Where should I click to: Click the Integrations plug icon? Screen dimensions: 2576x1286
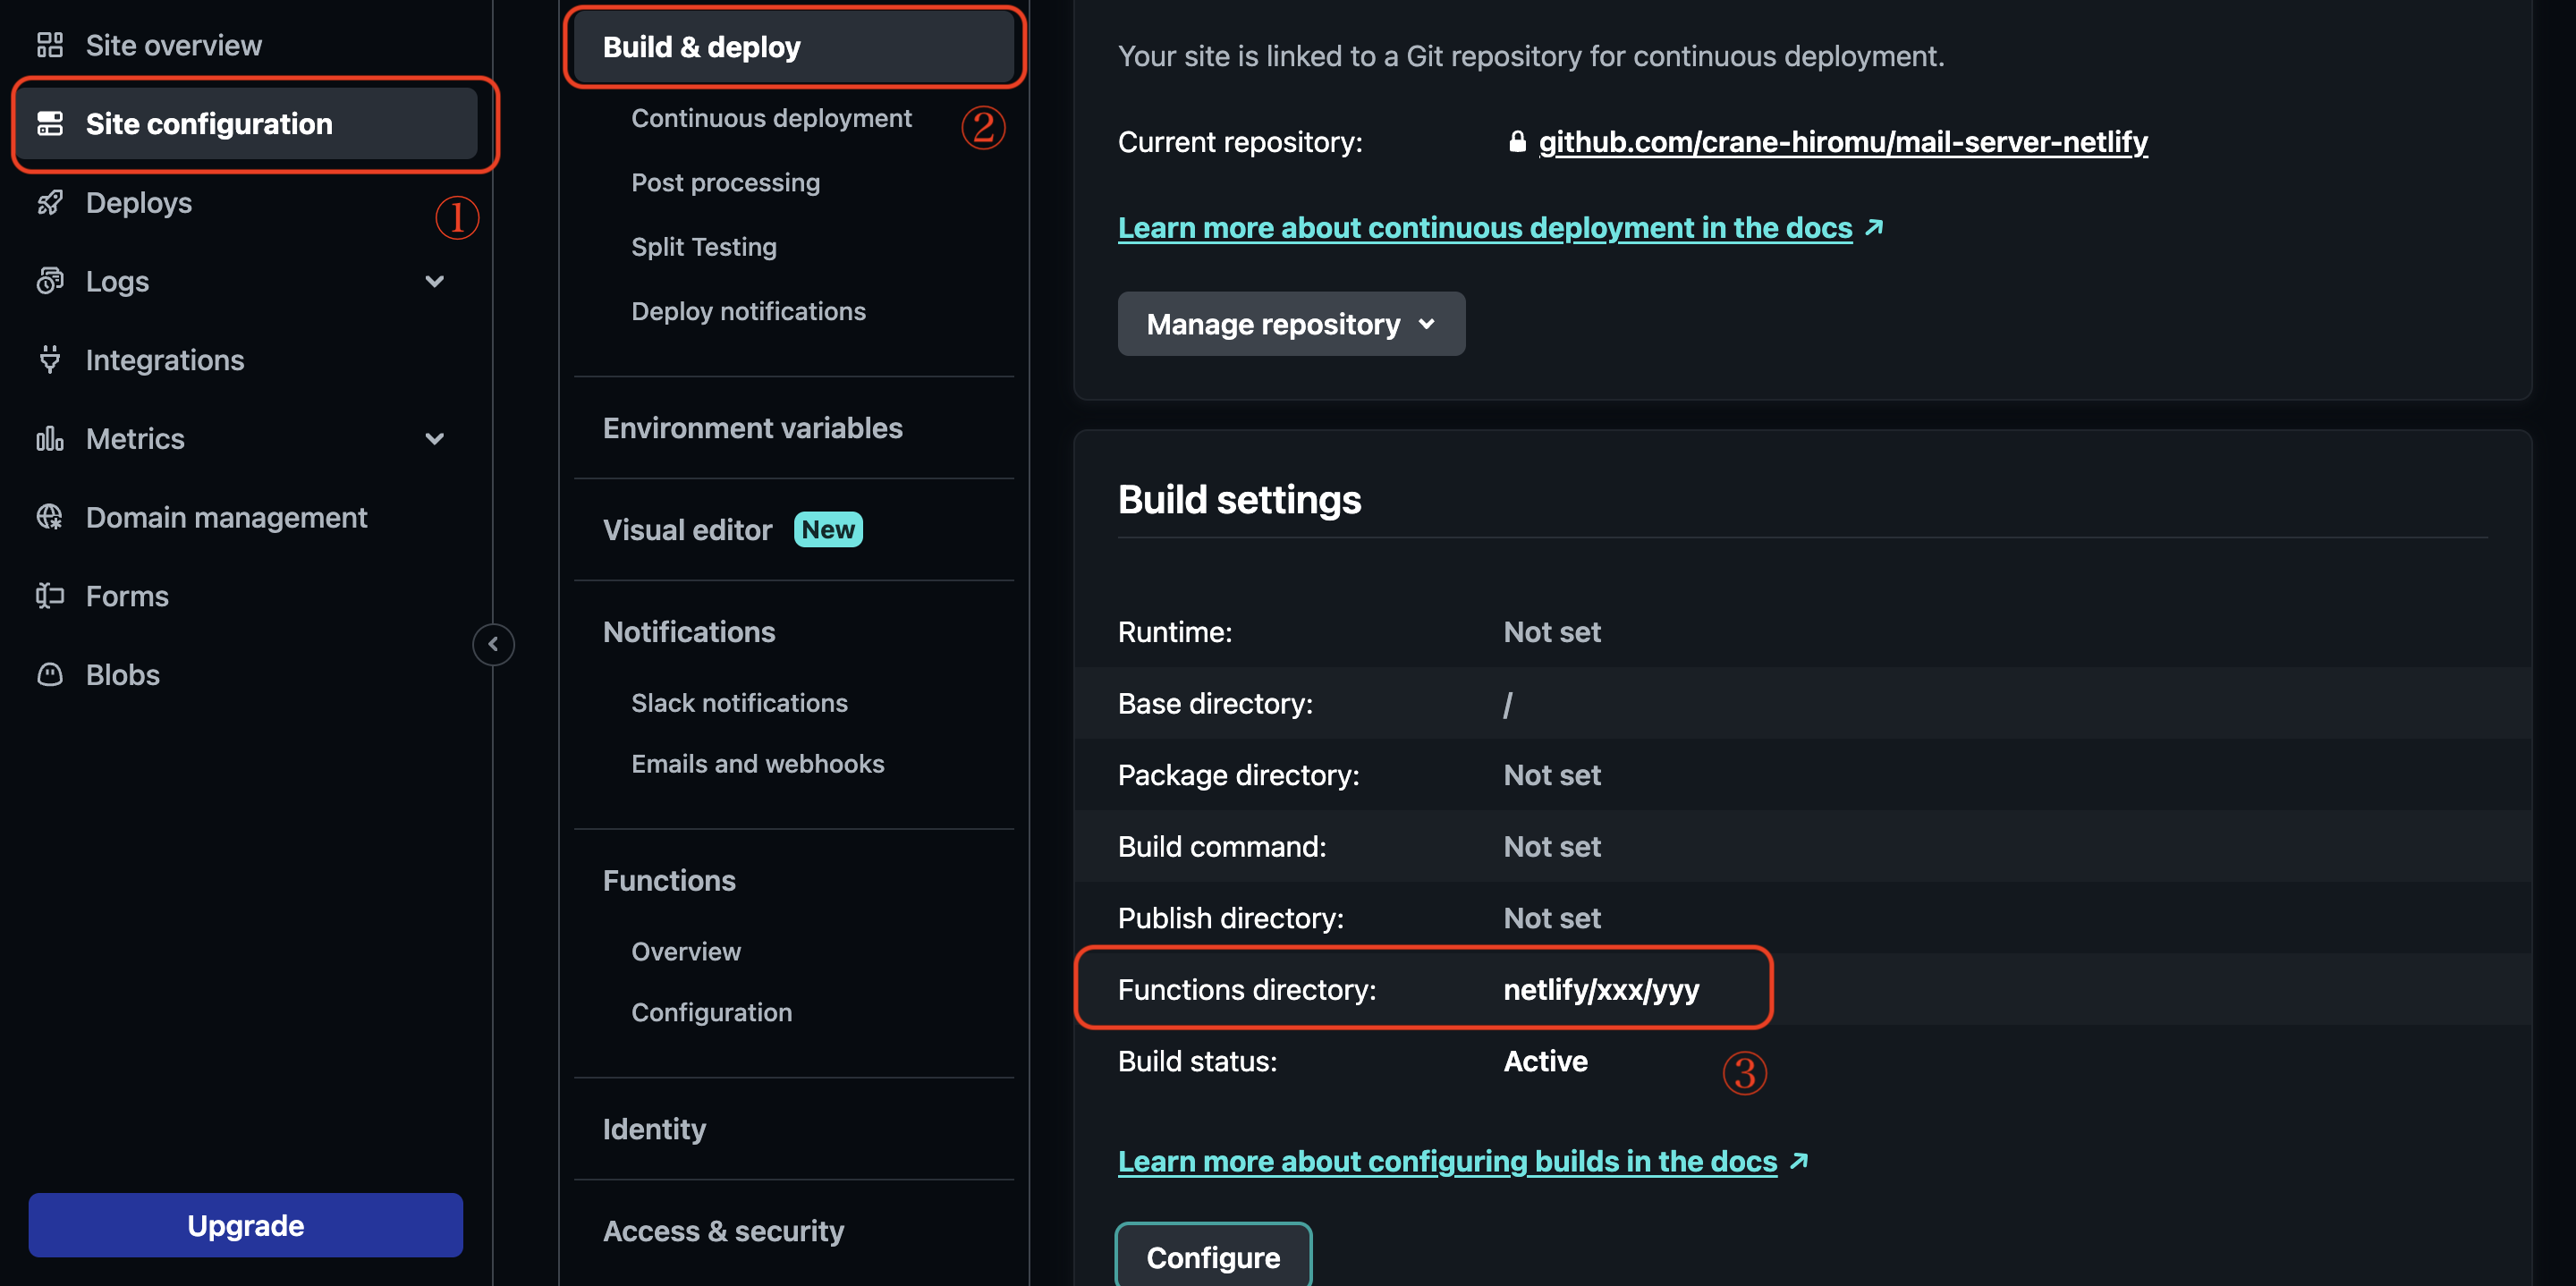pyautogui.click(x=49, y=360)
